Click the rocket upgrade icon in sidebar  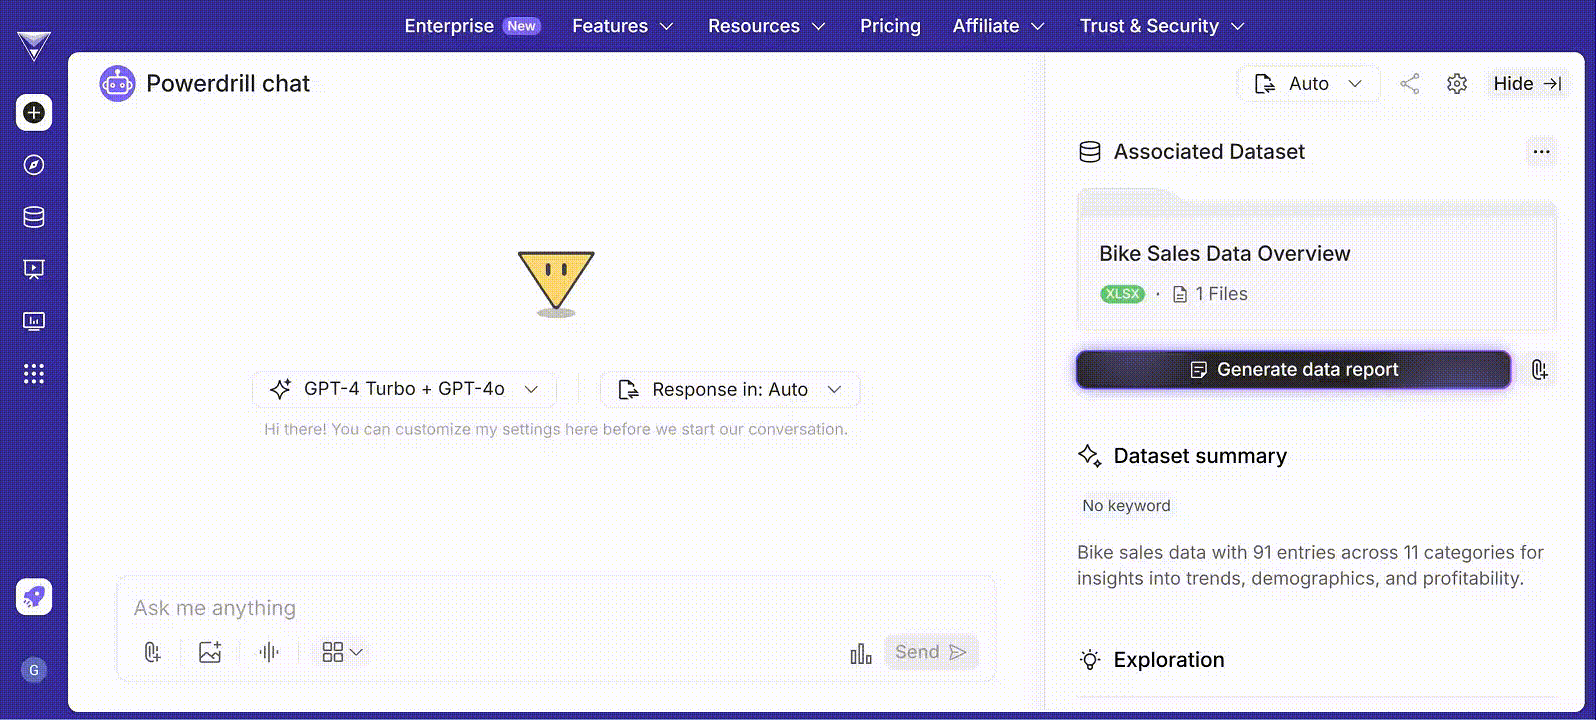tap(34, 596)
